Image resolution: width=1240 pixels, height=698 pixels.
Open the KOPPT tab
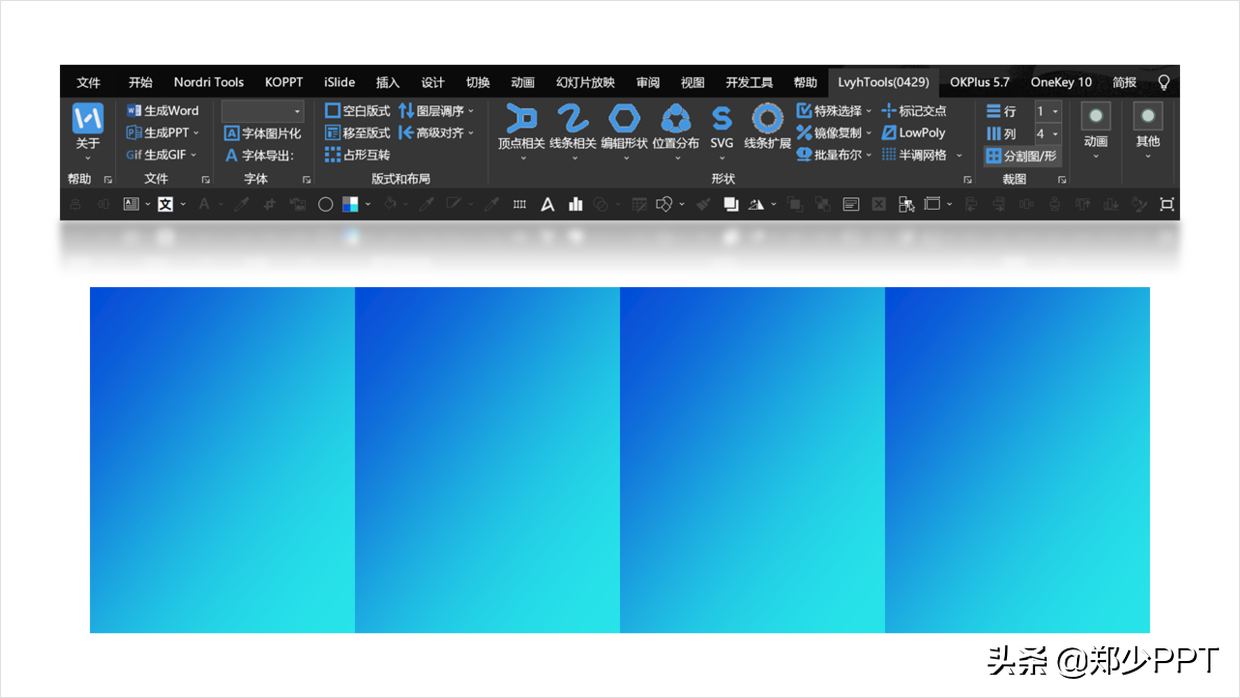pos(284,82)
